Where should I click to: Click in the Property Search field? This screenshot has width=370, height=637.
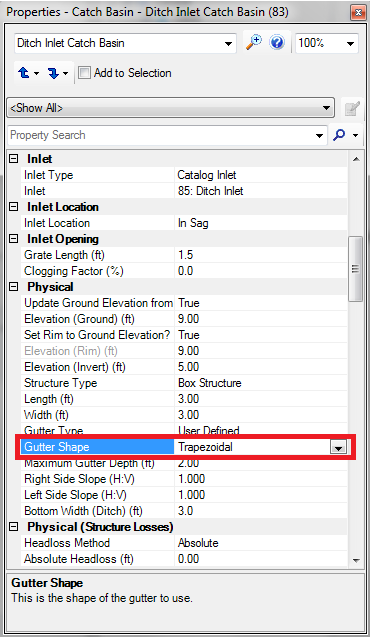coord(162,135)
